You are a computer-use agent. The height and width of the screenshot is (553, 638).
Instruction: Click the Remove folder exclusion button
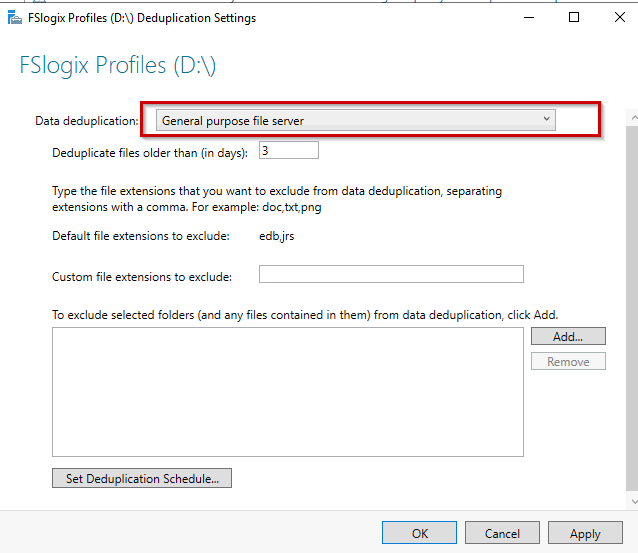tap(568, 361)
